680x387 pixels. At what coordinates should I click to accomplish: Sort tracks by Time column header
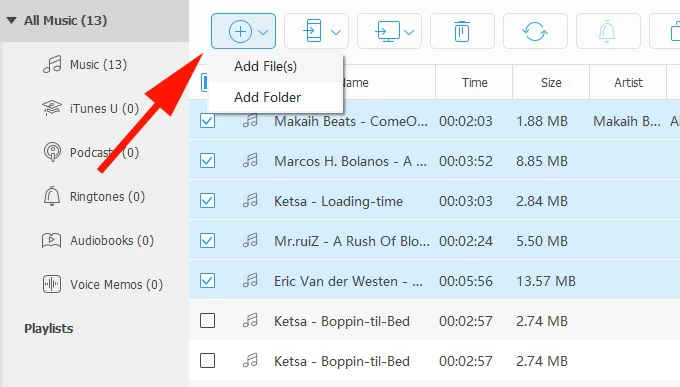[474, 82]
